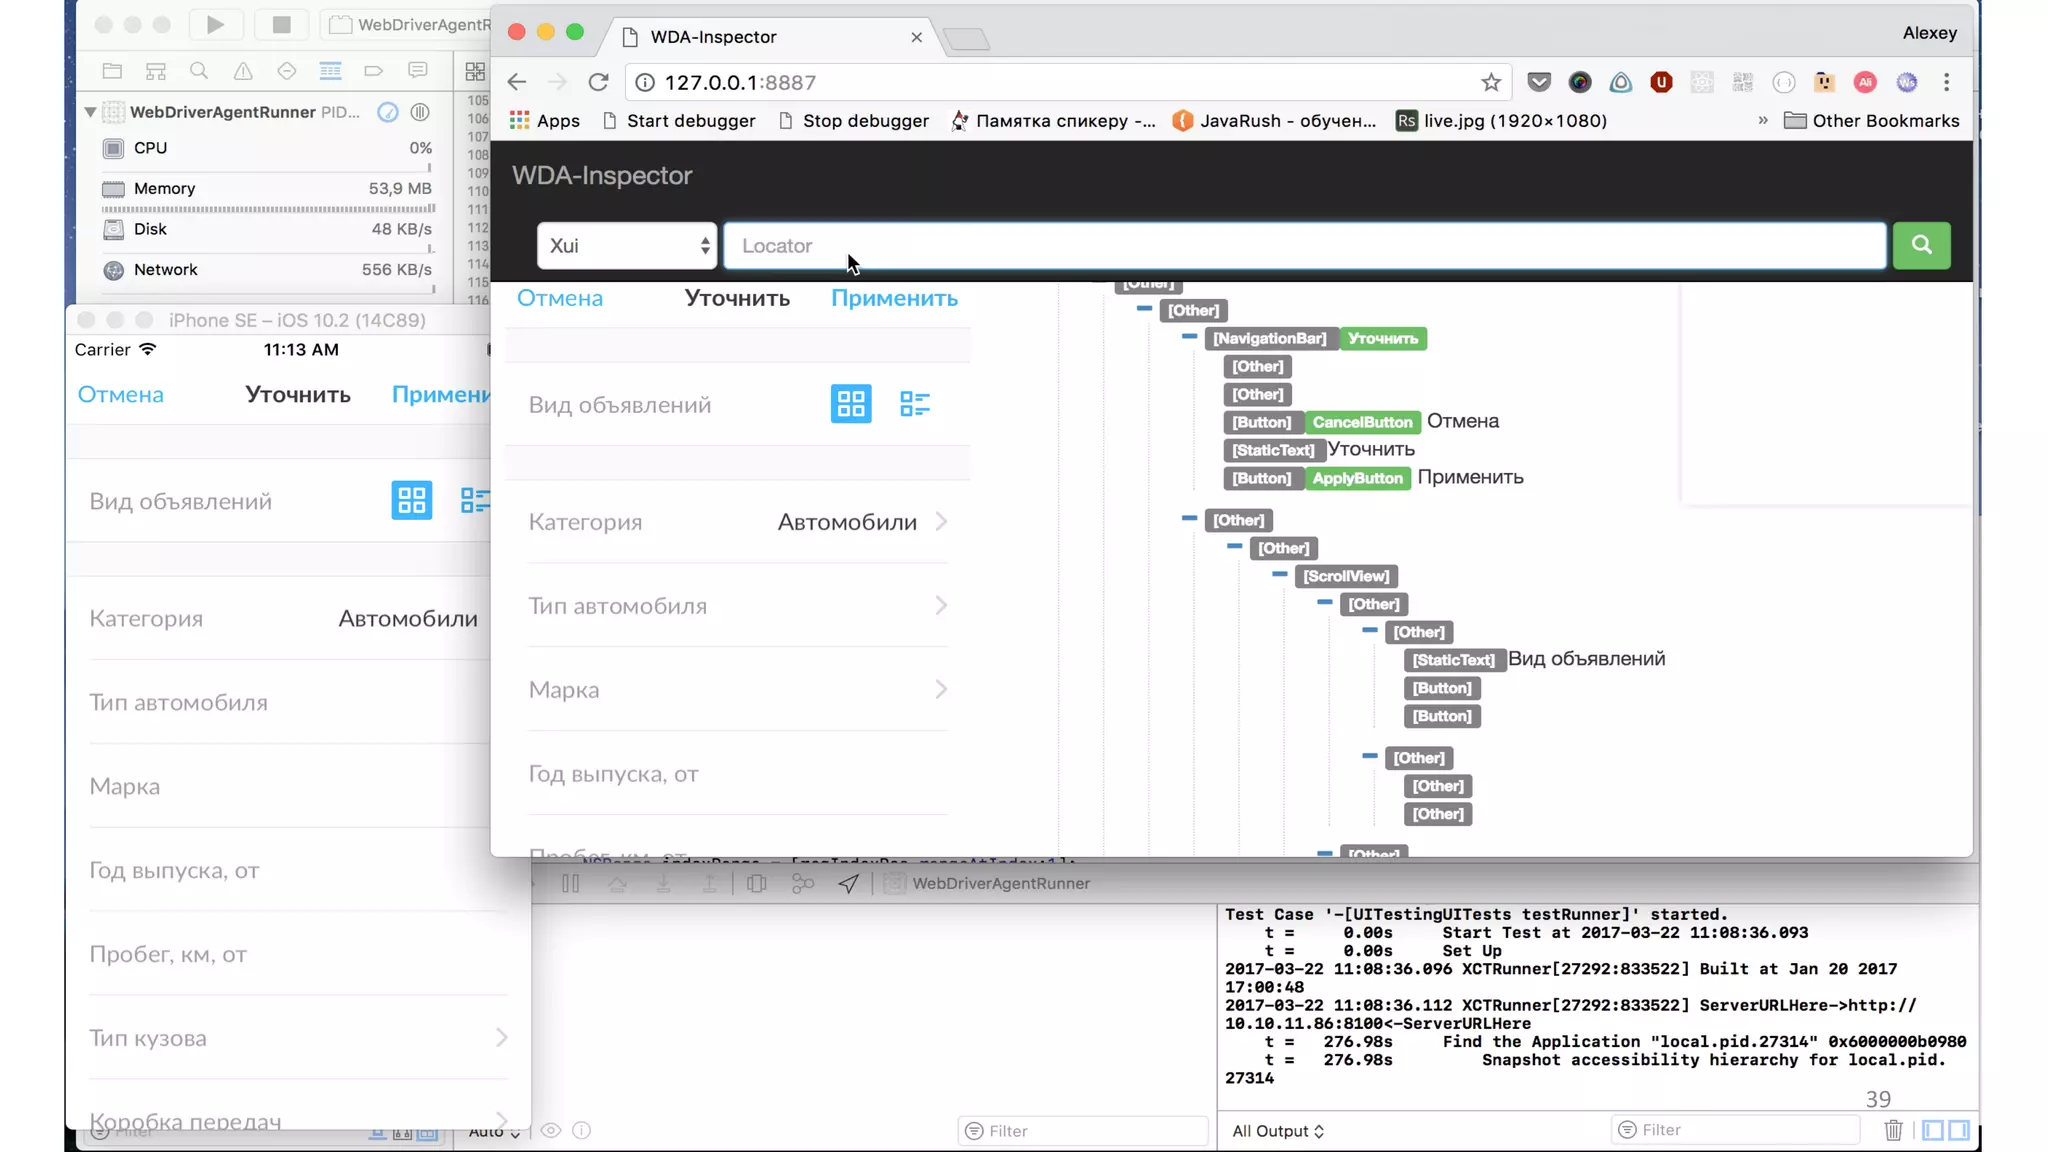
Task: Click simulate location arrow icon
Action: click(x=848, y=883)
